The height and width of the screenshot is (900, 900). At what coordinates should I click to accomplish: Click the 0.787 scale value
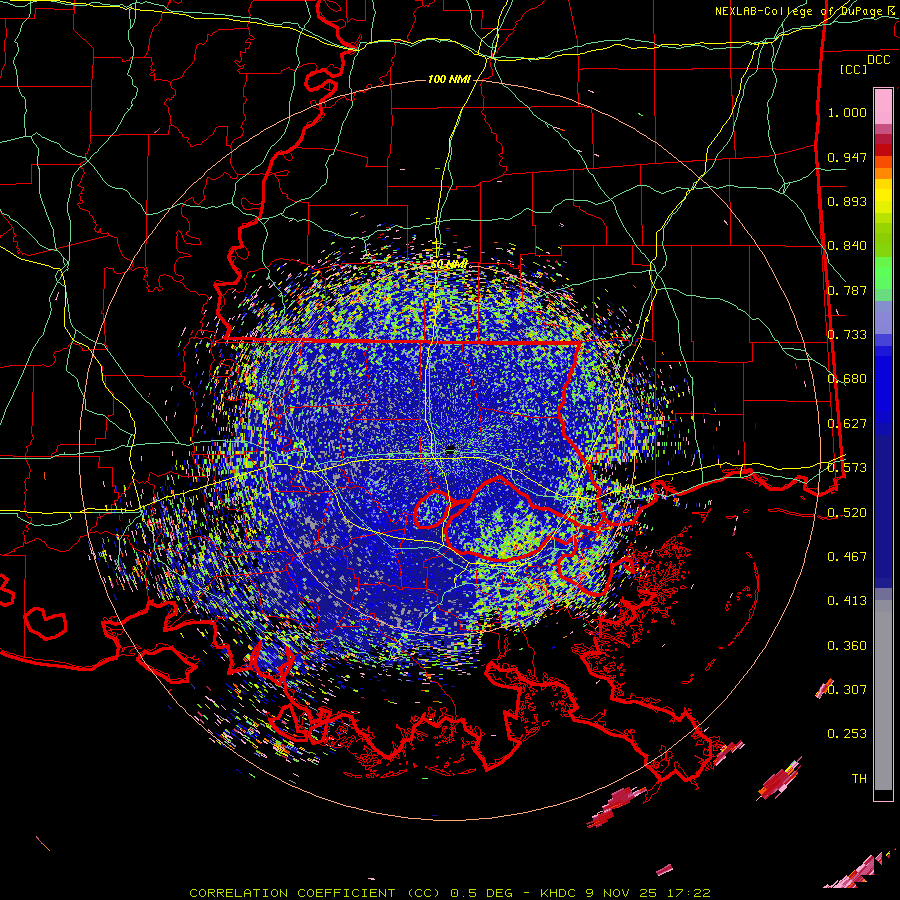847,290
